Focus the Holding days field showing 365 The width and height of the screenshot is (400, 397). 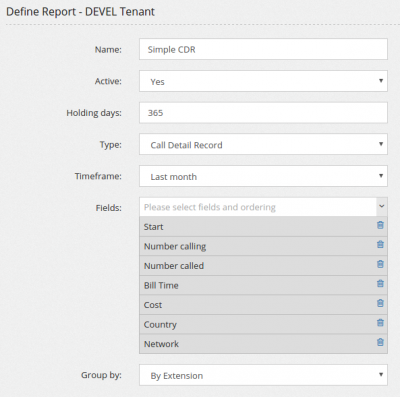click(x=263, y=113)
